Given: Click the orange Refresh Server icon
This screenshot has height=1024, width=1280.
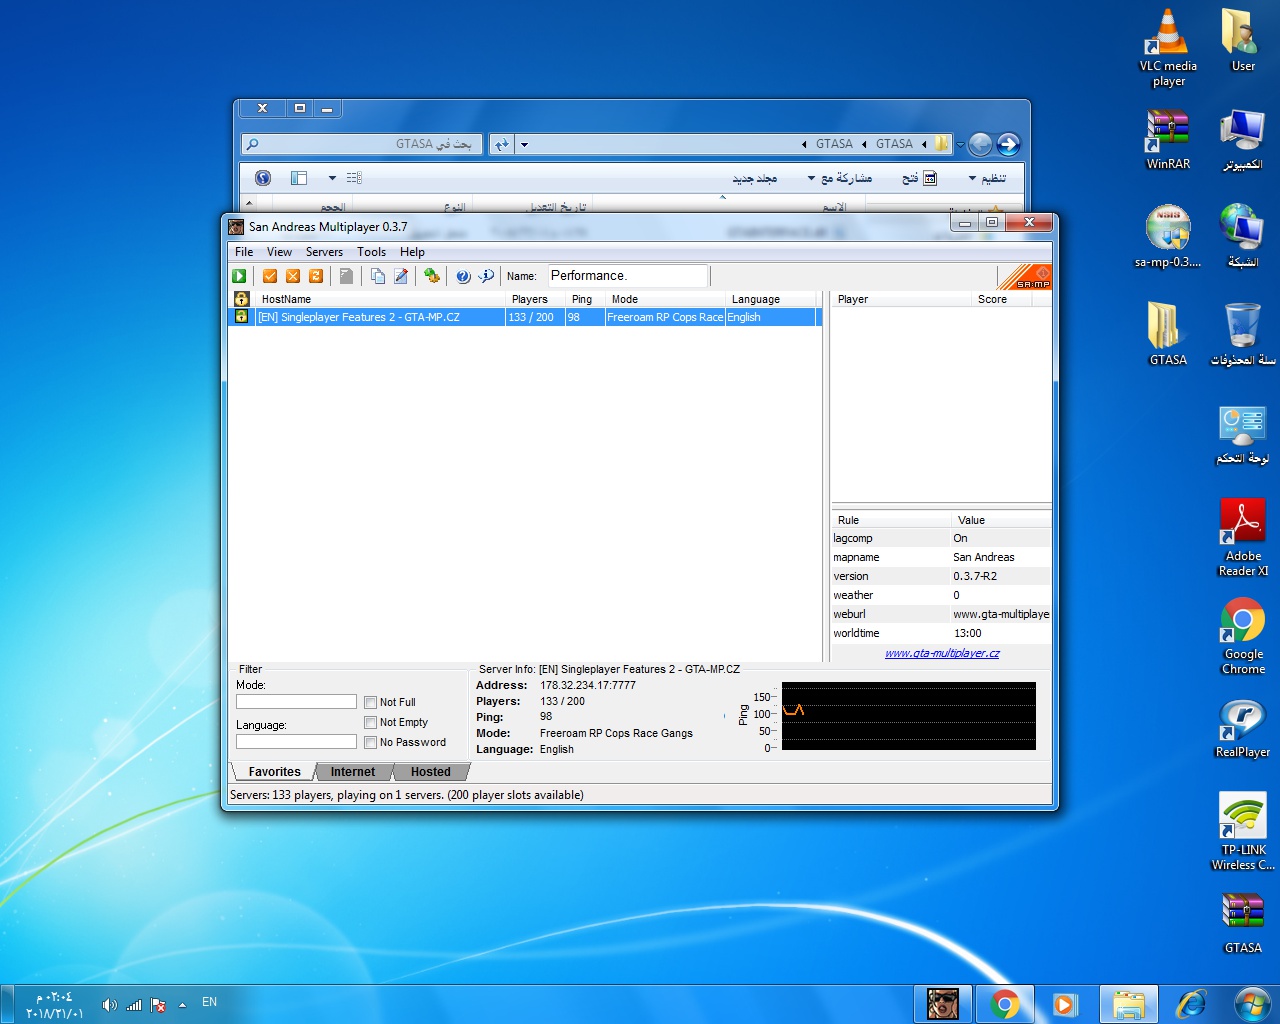Looking at the screenshot, I should tap(316, 276).
